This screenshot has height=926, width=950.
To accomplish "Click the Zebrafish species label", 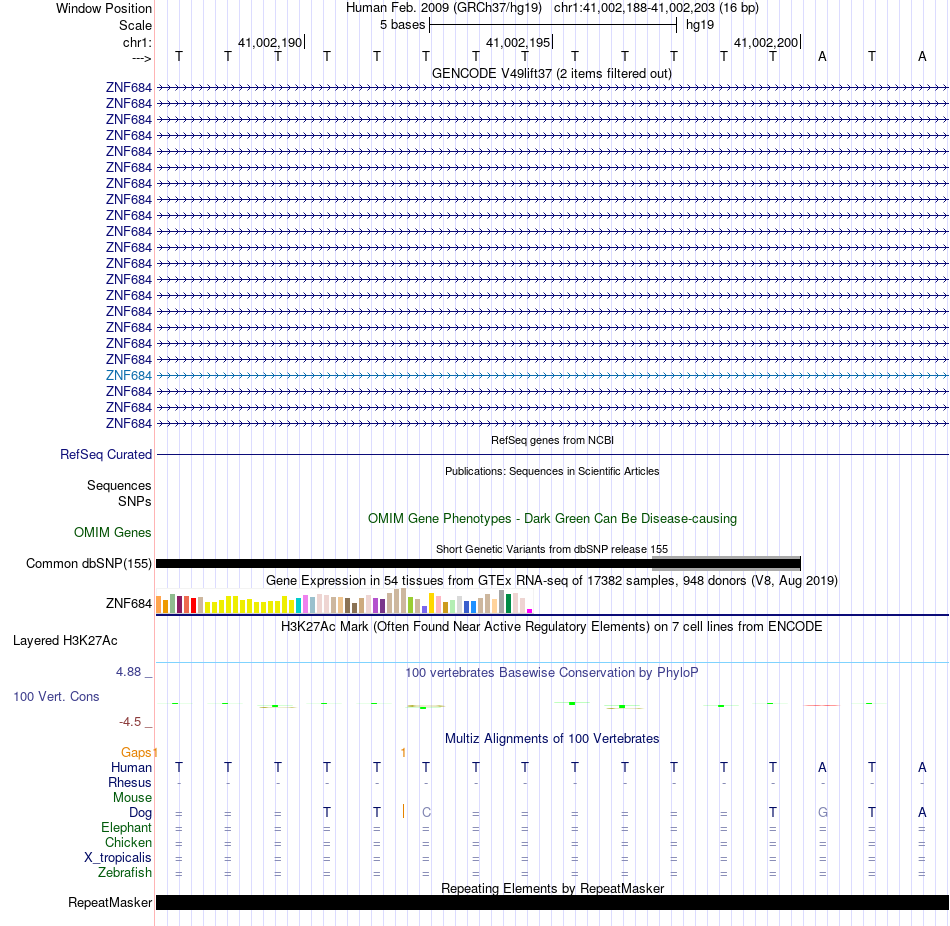I will click(x=125, y=873).
